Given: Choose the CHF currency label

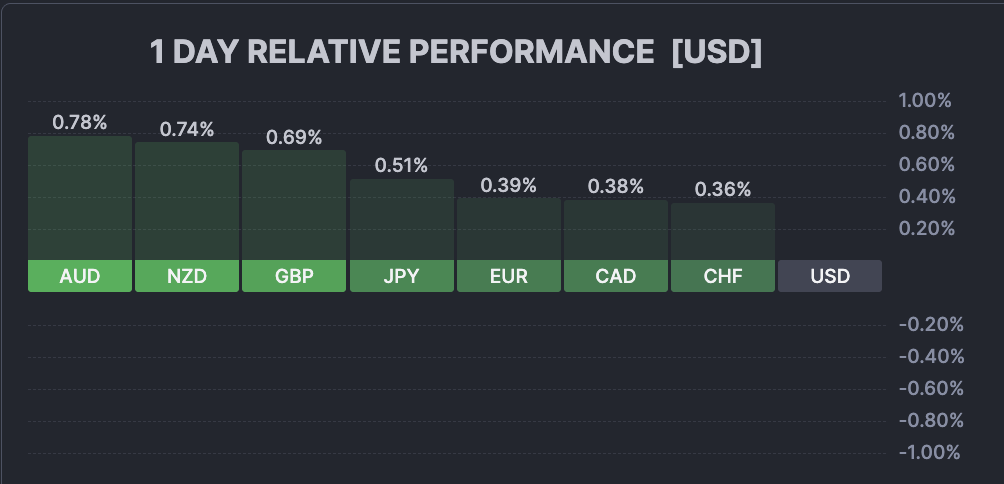Looking at the screenshot, I should click(x=722, y=276).
